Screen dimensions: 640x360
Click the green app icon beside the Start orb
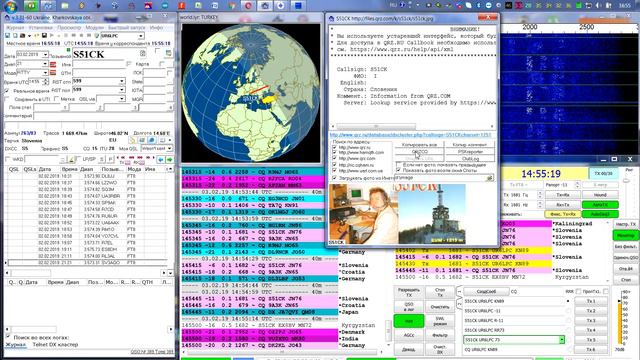coord(31,6)
